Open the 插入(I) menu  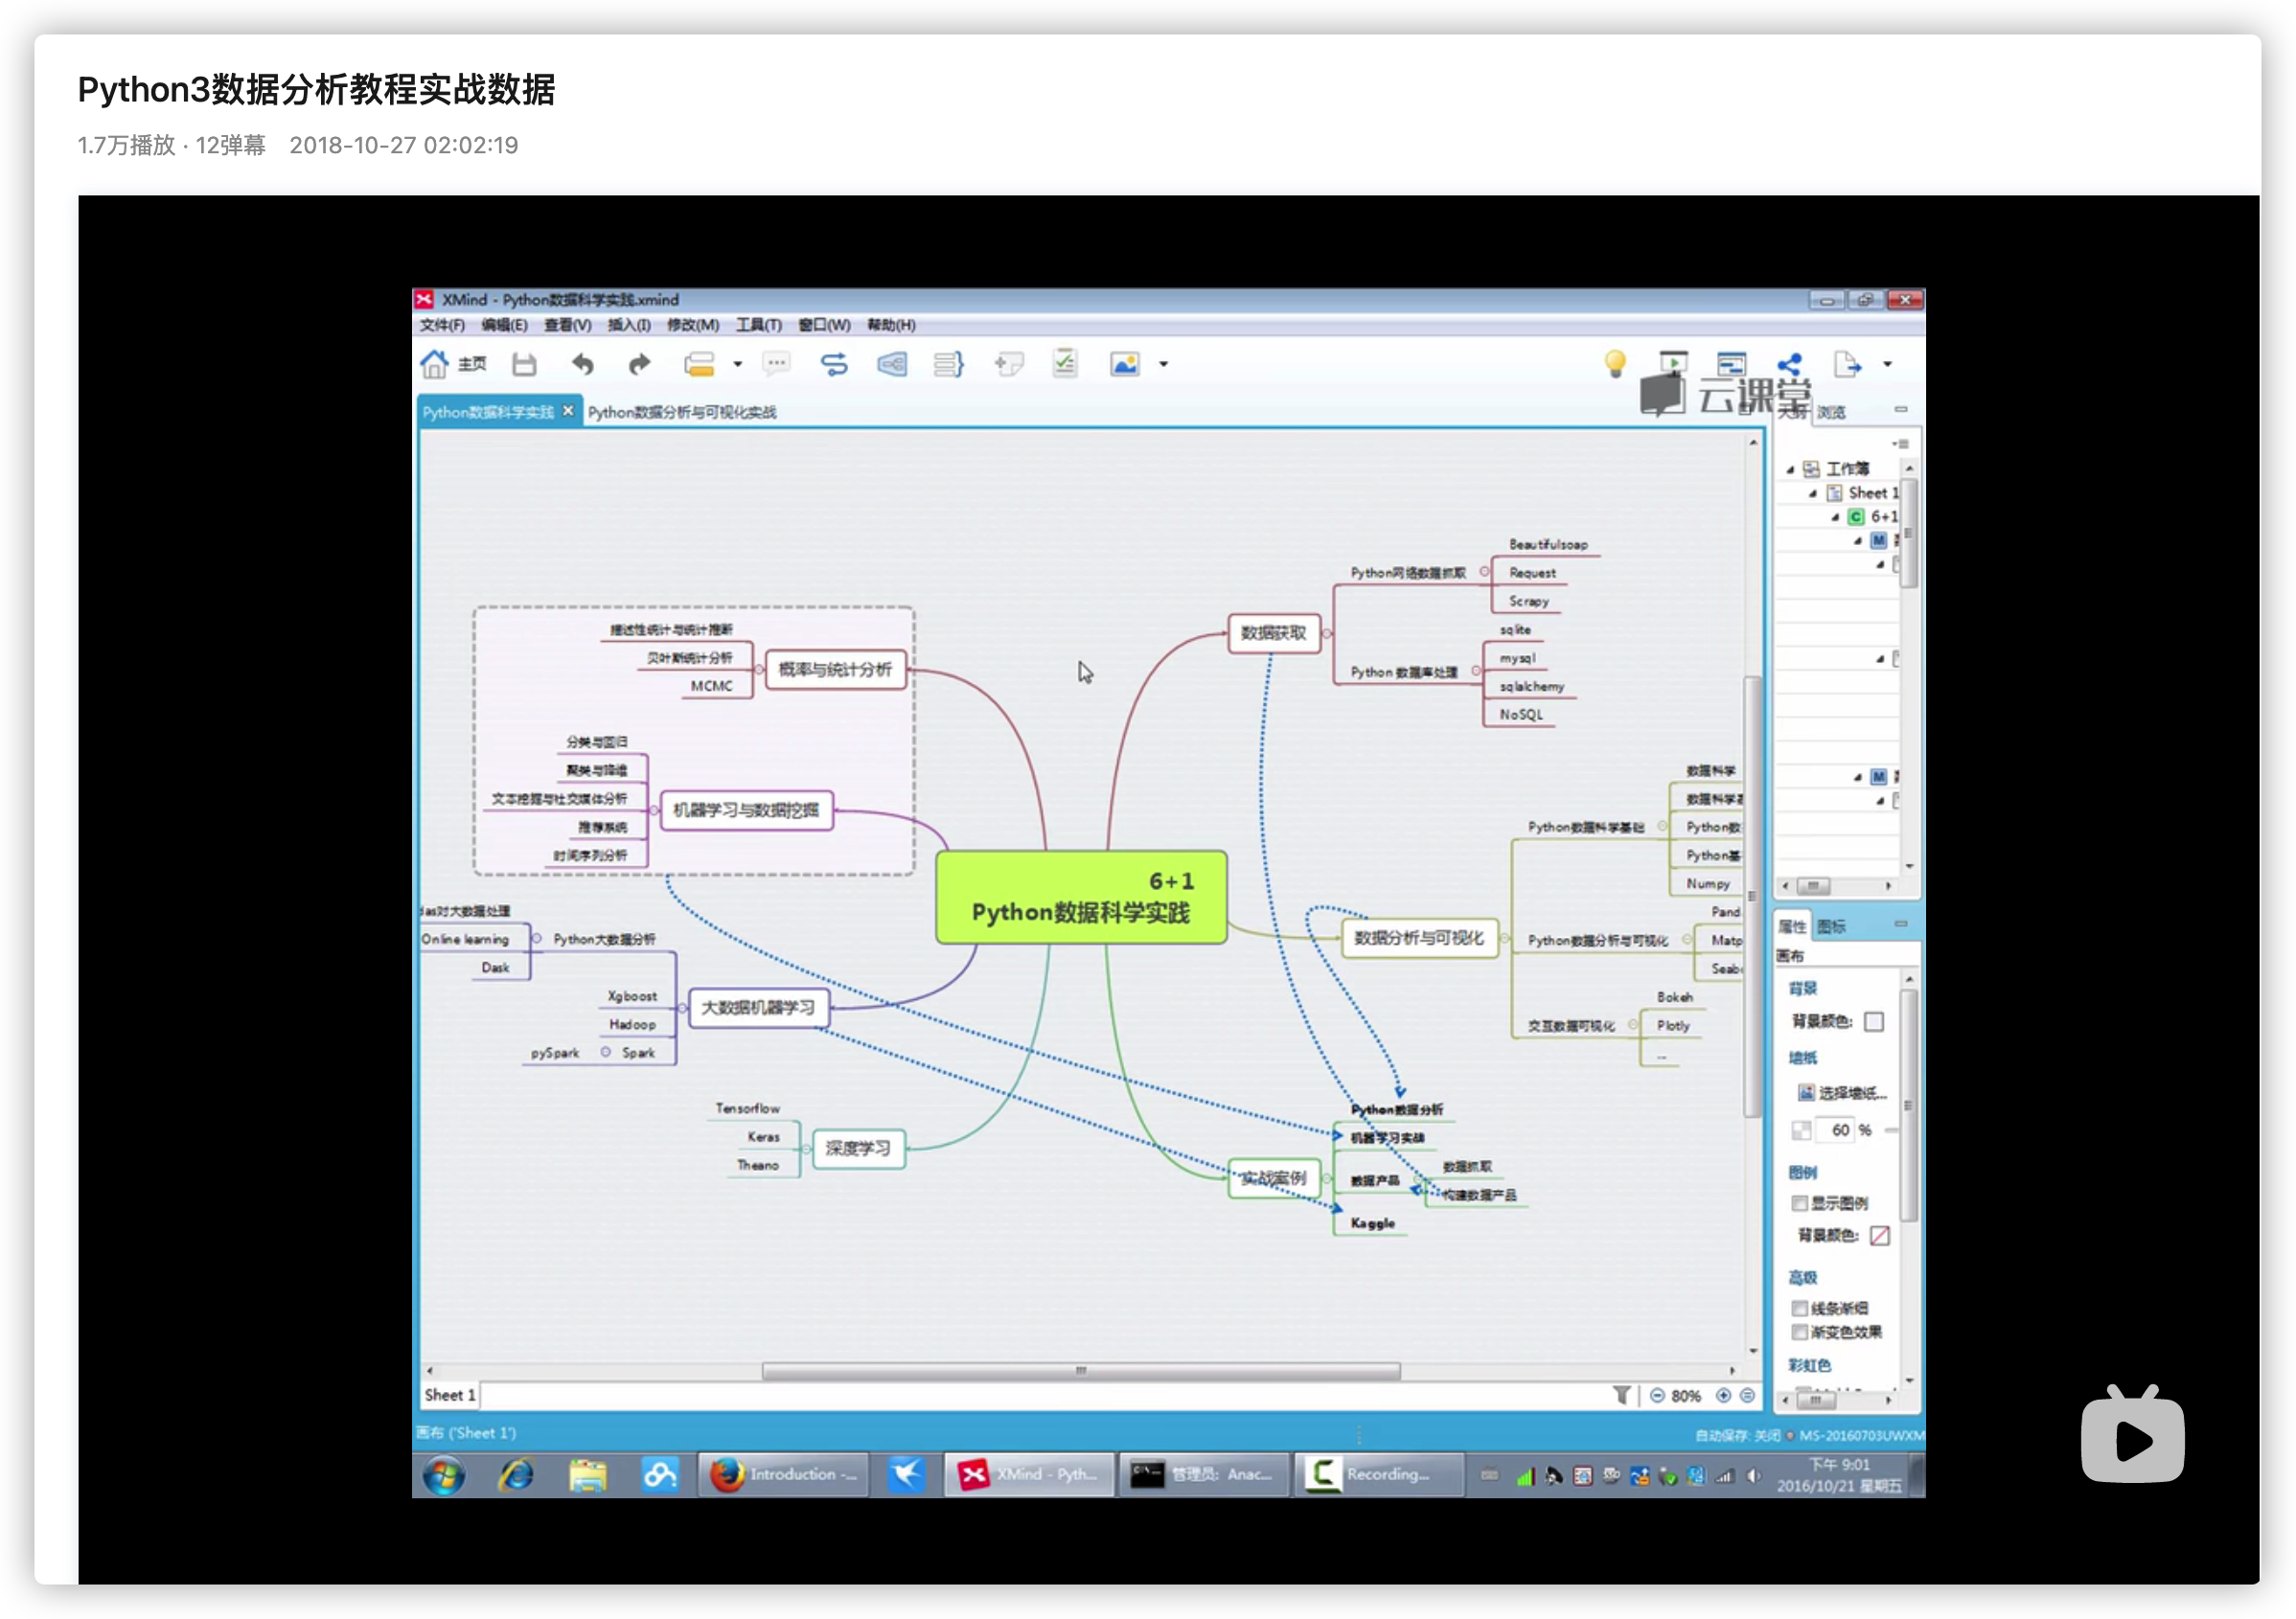click(629, 325)
